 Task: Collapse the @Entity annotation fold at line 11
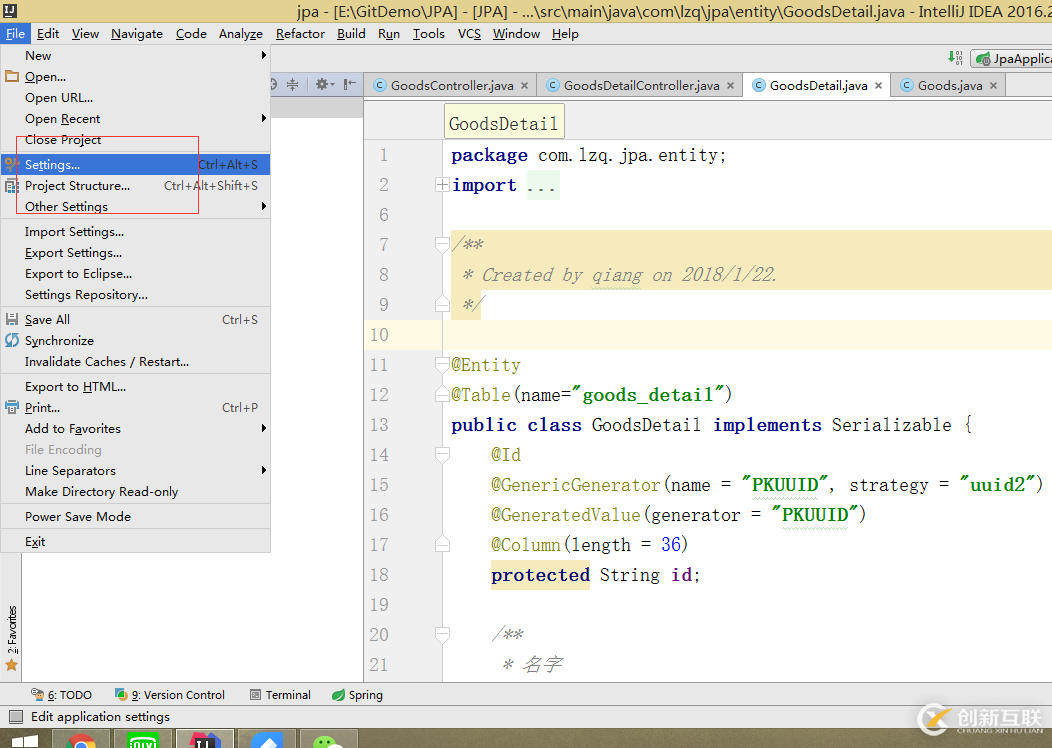click(442, 365)
